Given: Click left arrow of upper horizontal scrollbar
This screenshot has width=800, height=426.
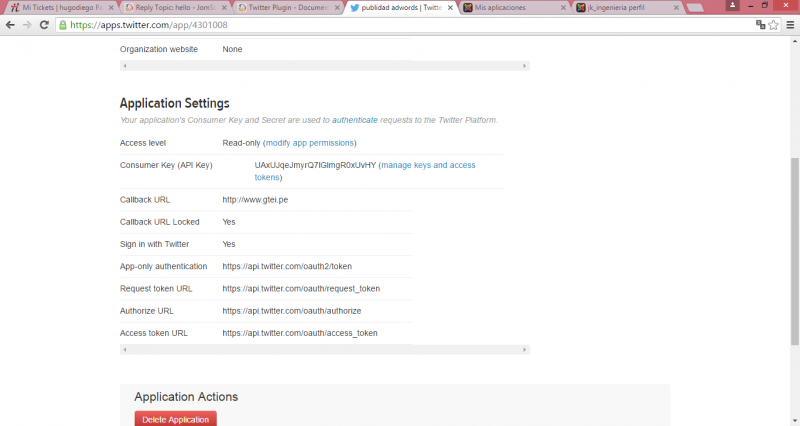Looking at the screenshot, I should pyautogui.click(x=124, y=66).
